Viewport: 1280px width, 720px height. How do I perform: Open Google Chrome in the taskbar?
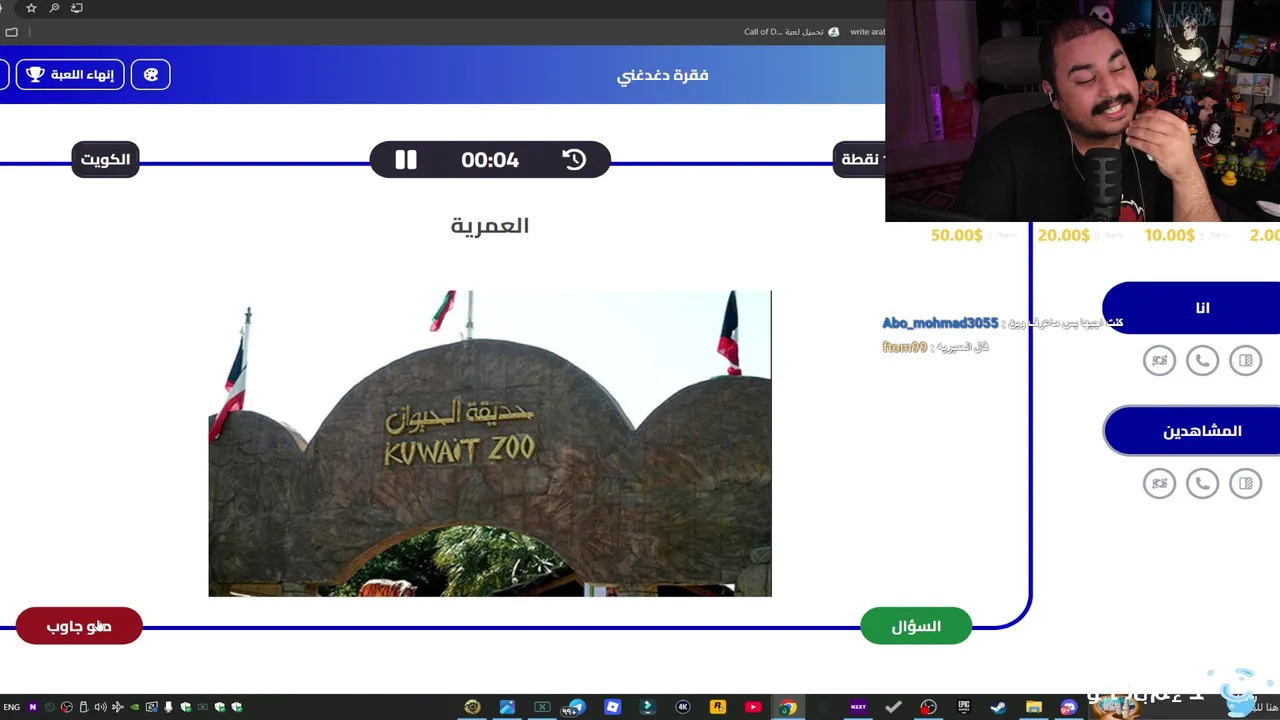click(x=788, y=707)
